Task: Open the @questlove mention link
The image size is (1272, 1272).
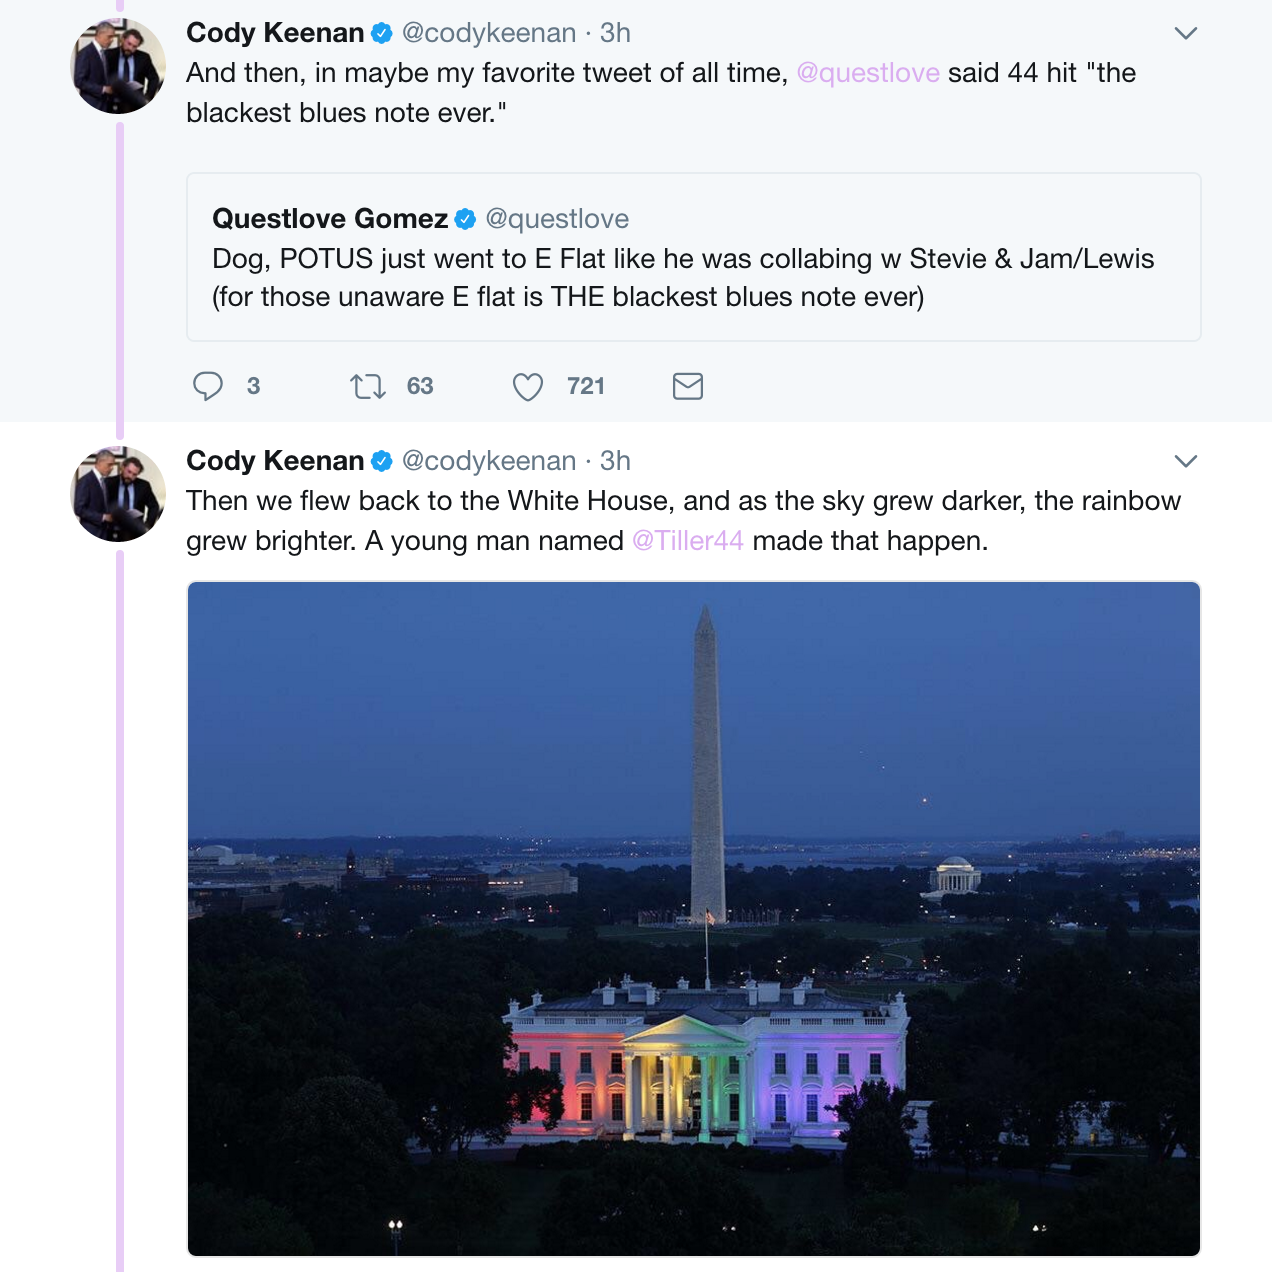Action: point(868,73)
